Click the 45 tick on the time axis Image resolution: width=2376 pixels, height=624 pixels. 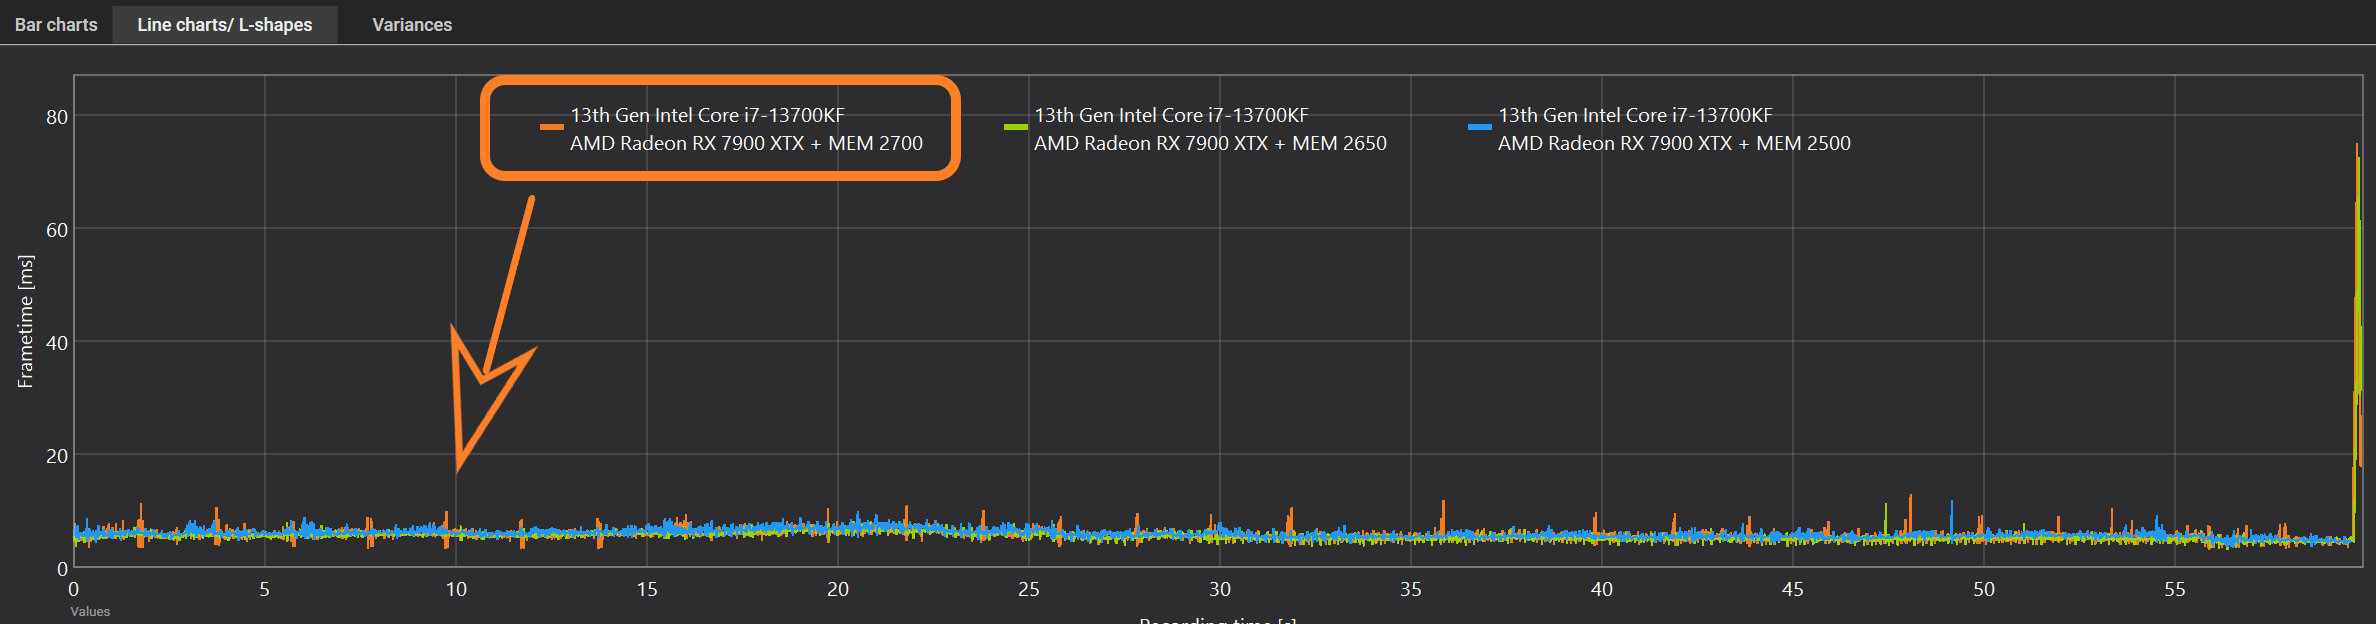pos(1793,589)
